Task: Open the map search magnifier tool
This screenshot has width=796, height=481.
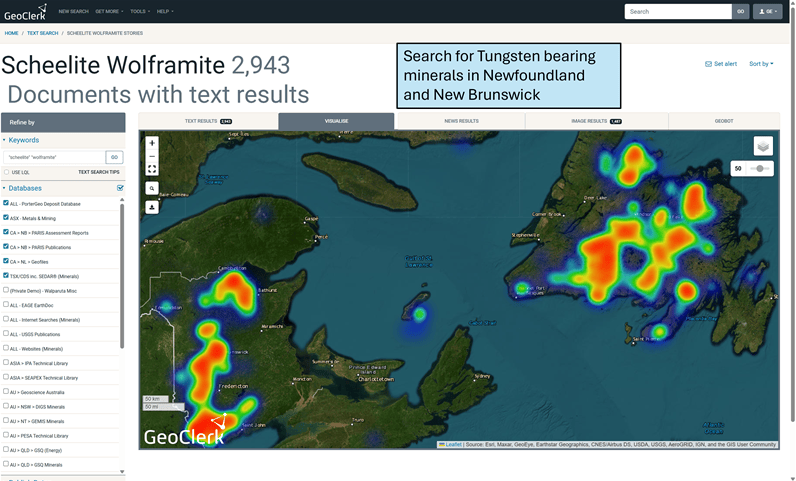Action: 152,188
